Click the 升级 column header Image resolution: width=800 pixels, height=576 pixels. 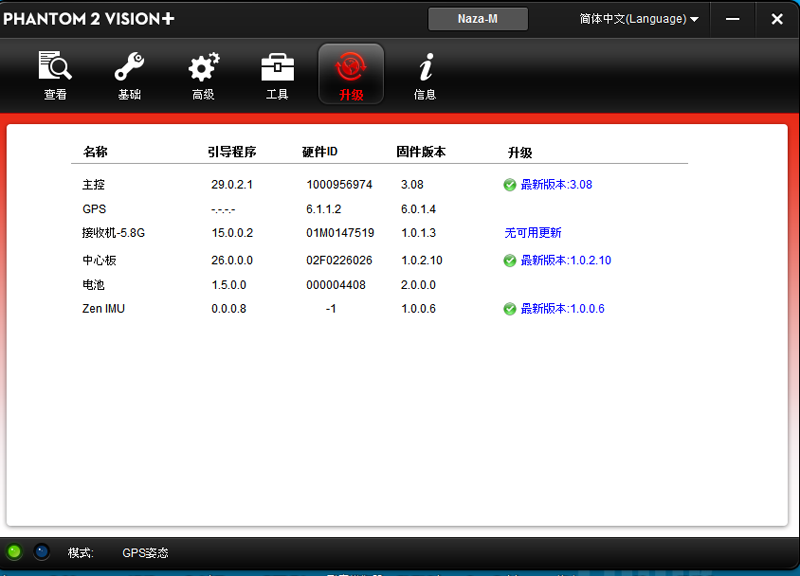click(520, 153)
